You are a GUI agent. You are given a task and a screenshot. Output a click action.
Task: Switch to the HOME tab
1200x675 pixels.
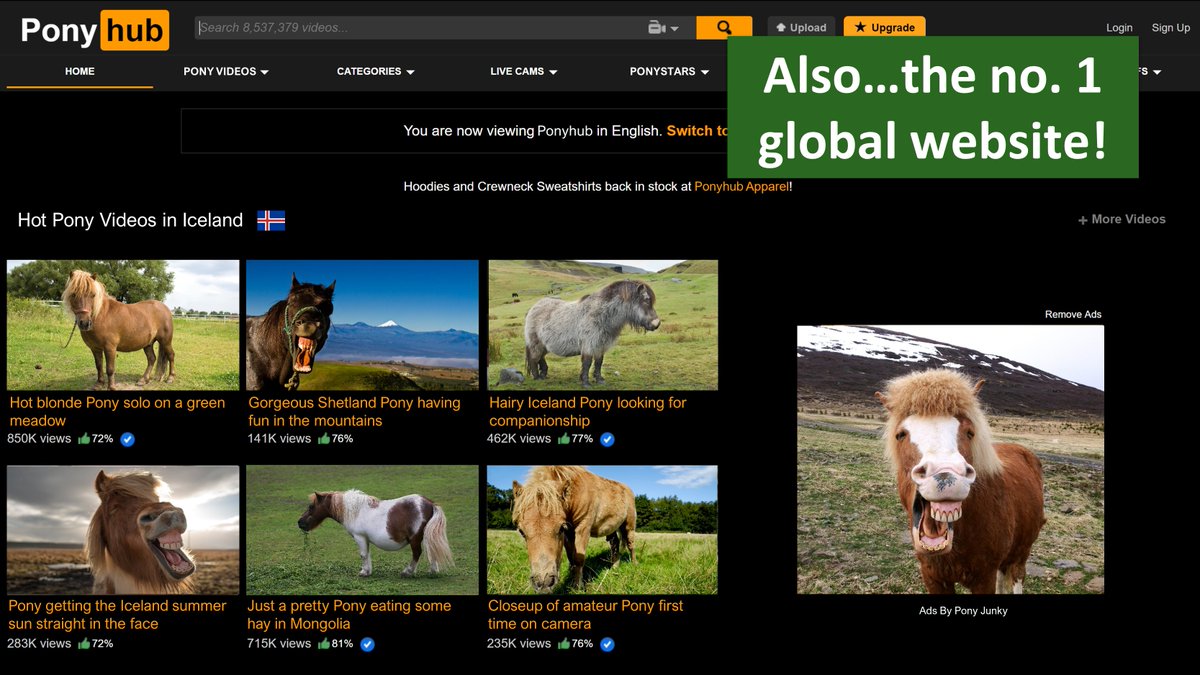click(79, 71)
